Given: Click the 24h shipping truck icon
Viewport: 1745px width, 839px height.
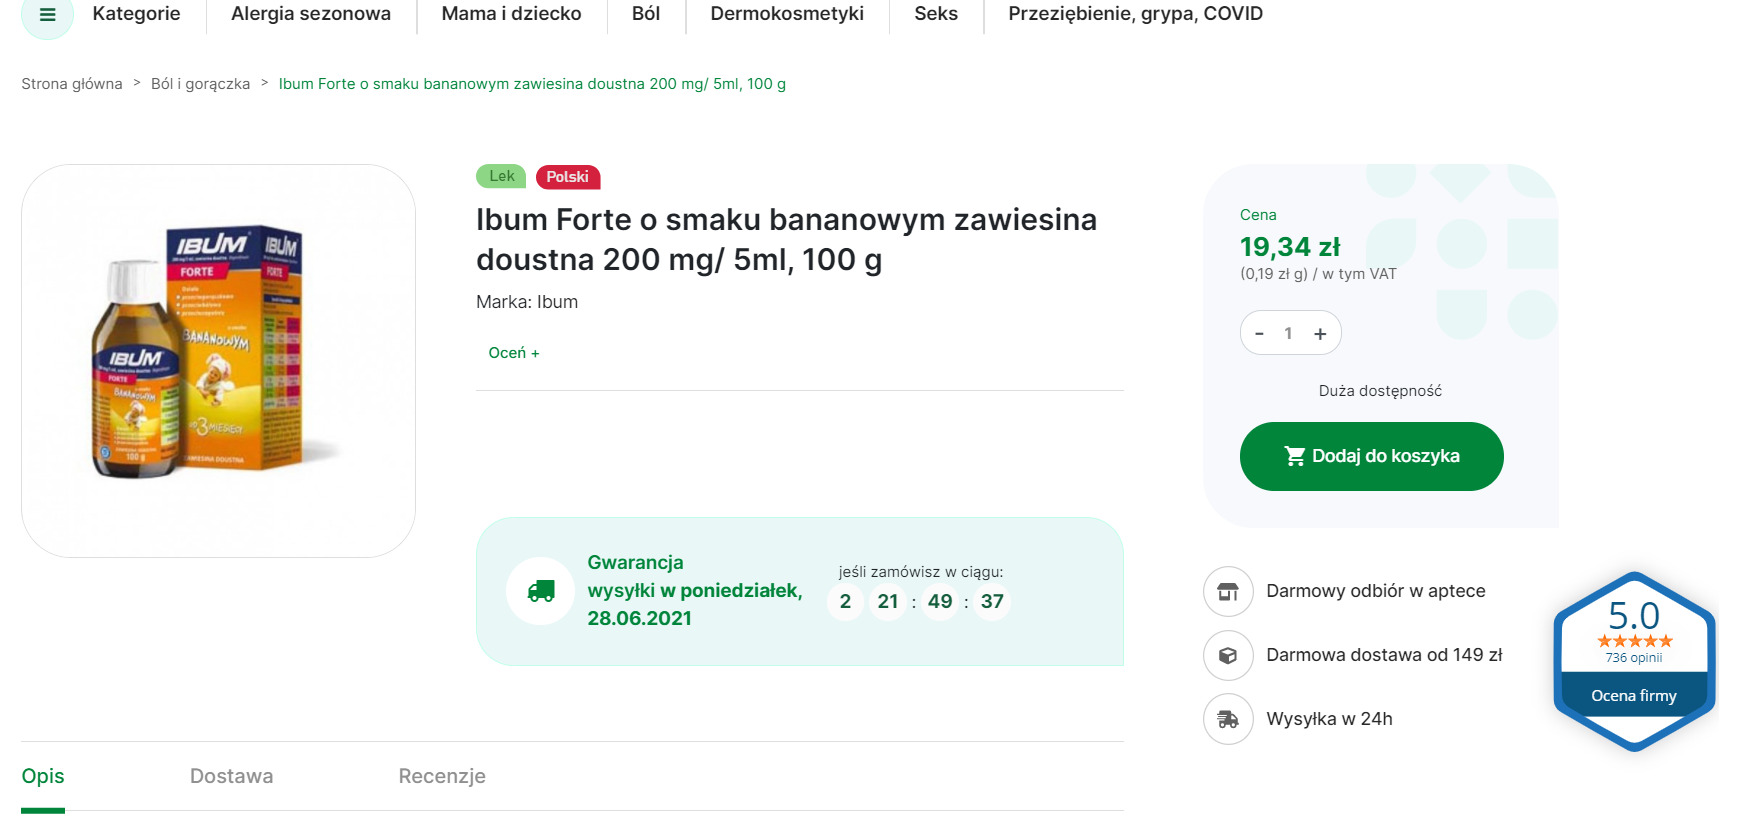Looking at the screenshot, I should tap(1227, 719).
